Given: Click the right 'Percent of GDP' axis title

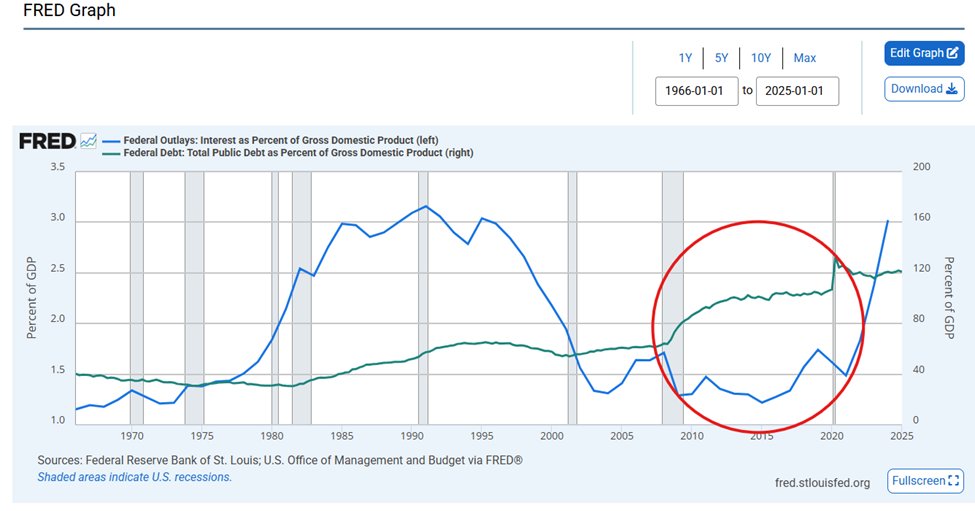Looking at the screenshot, I should [x=949, y=298].
